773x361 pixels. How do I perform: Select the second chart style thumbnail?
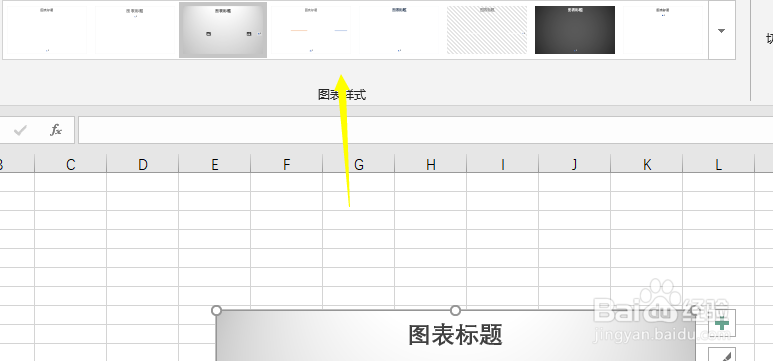[135, 30]
